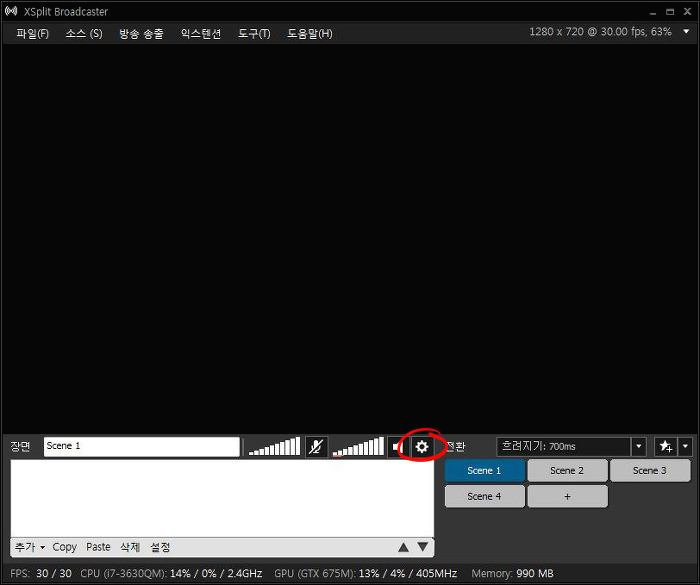Image resolution: width=700 pixels, height=585 pixels.
Task: Switch to Scene 1
Action: tap(484, 470)
